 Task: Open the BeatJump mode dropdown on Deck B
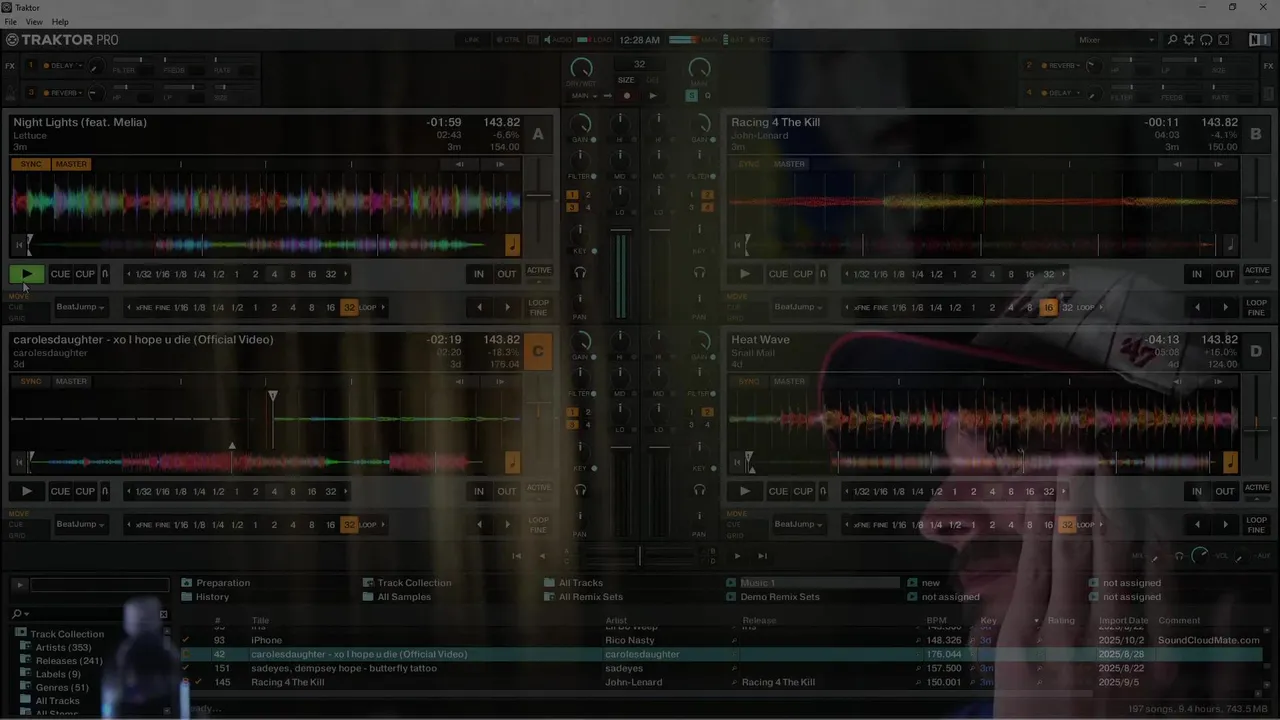[799, 307]
